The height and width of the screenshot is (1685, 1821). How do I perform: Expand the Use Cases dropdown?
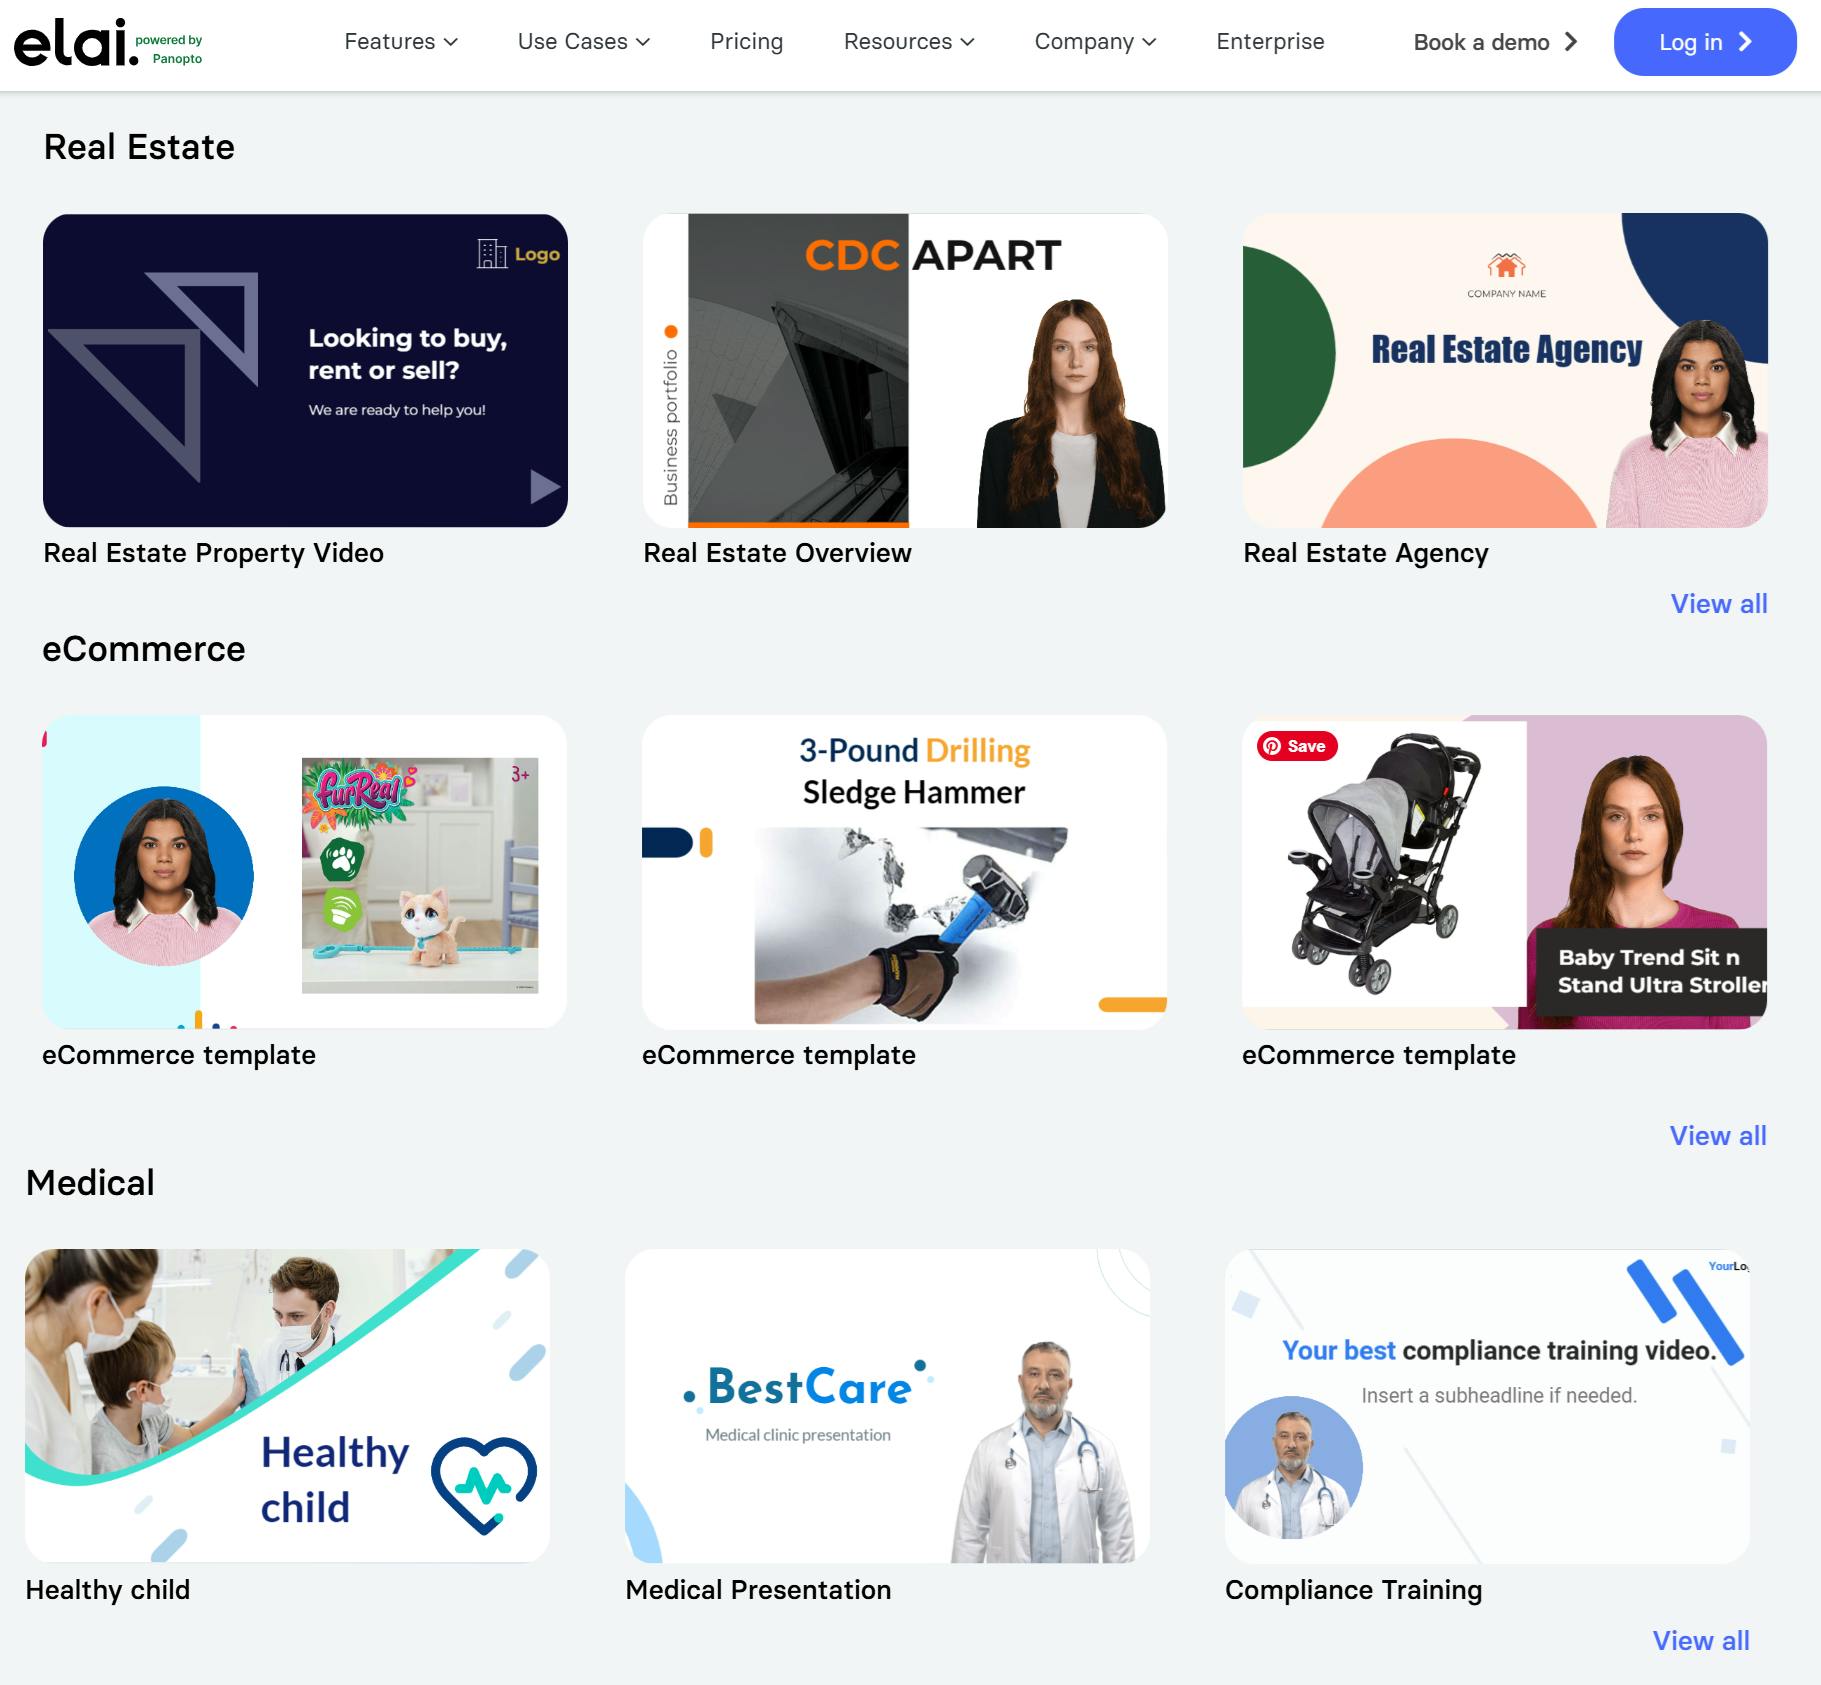(584, 42)
